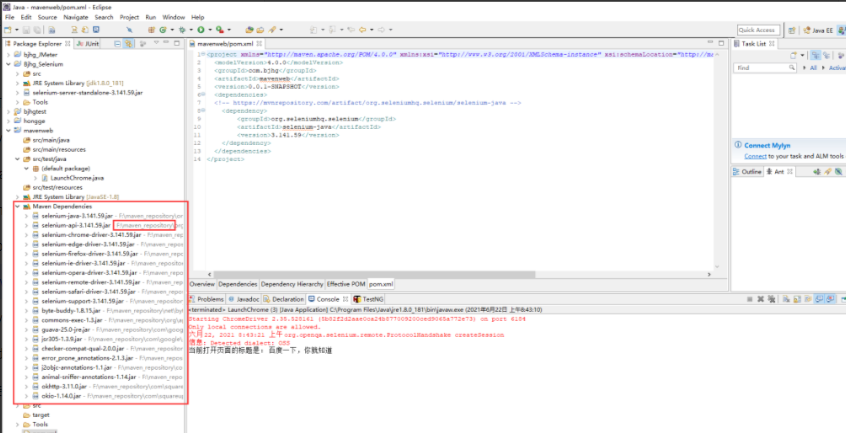The width and height of the screenshot is (846, 433).
Task: Click Clear Console icon
Action: 786,299
